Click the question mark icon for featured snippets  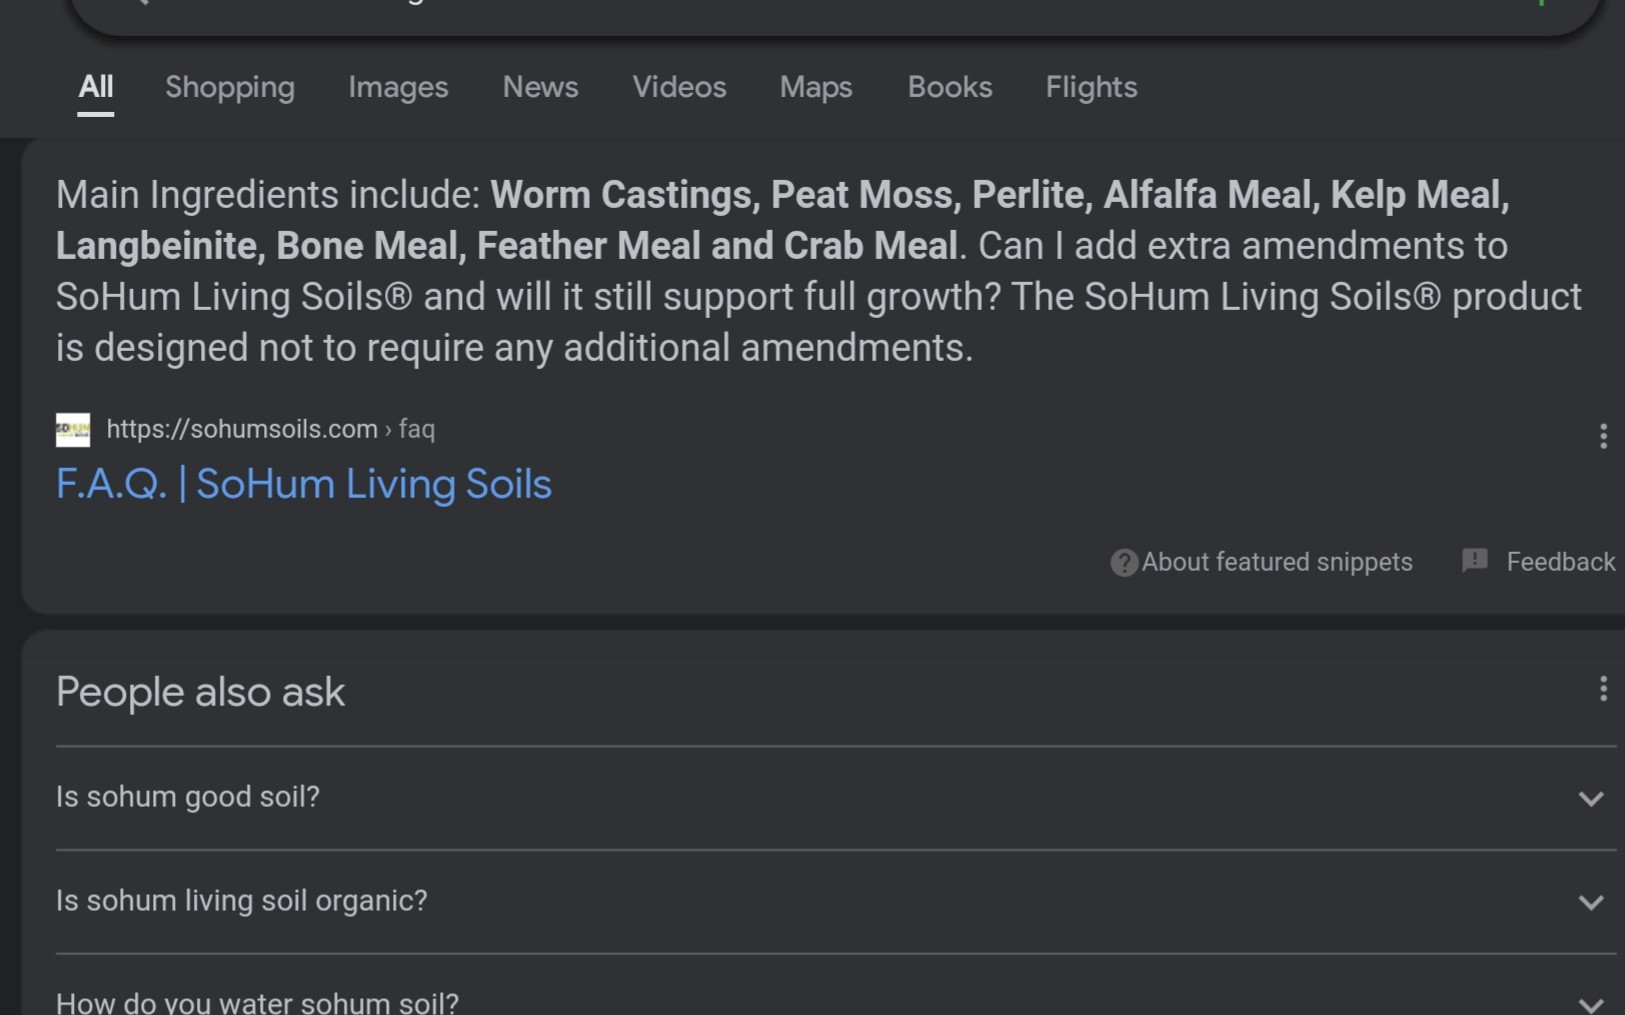point(1124,563)
